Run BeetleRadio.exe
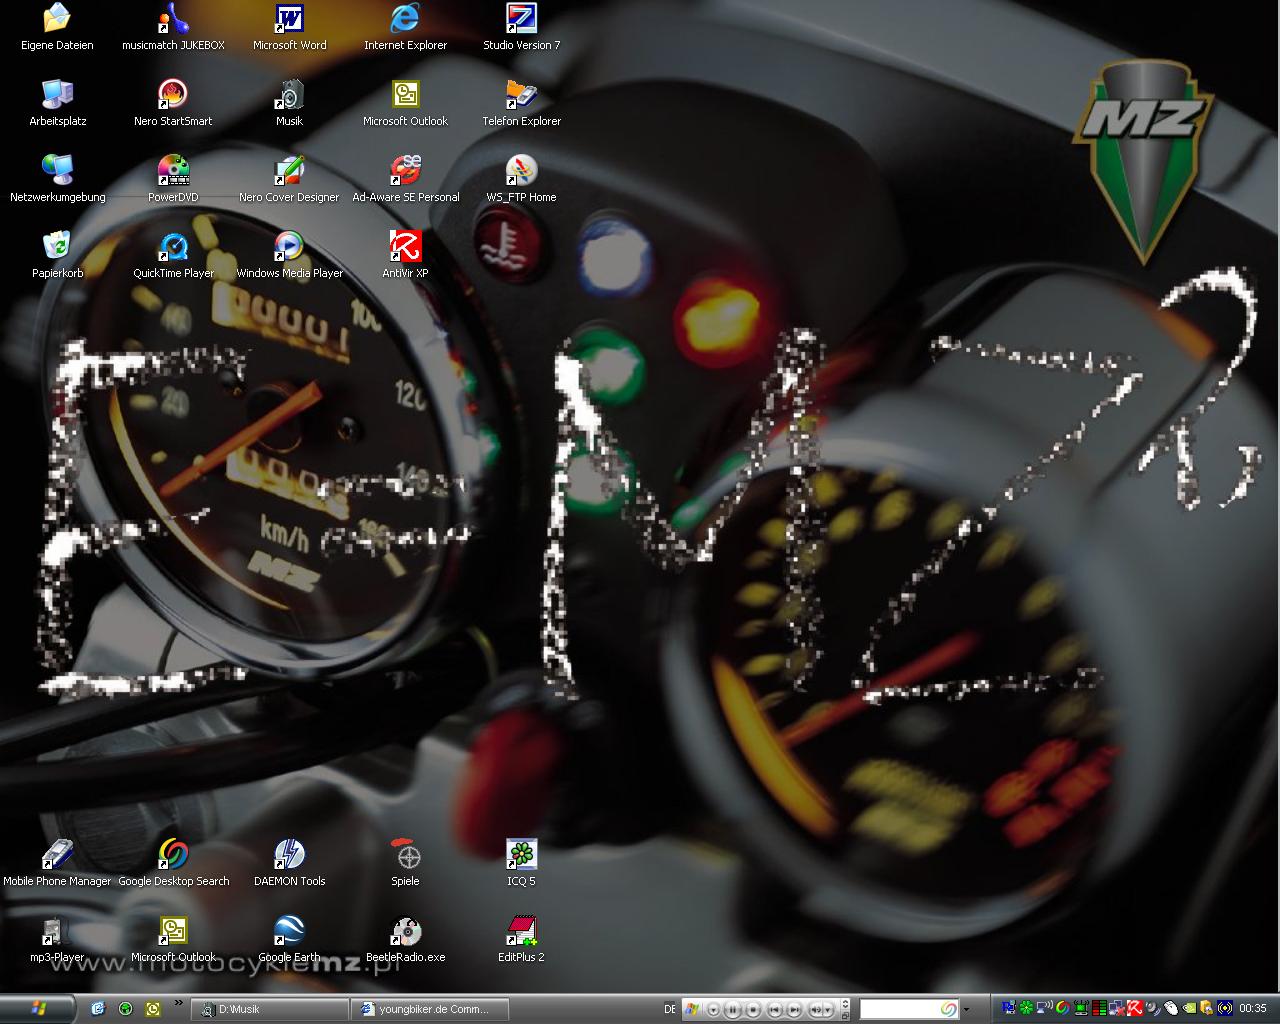 [405, 939]
